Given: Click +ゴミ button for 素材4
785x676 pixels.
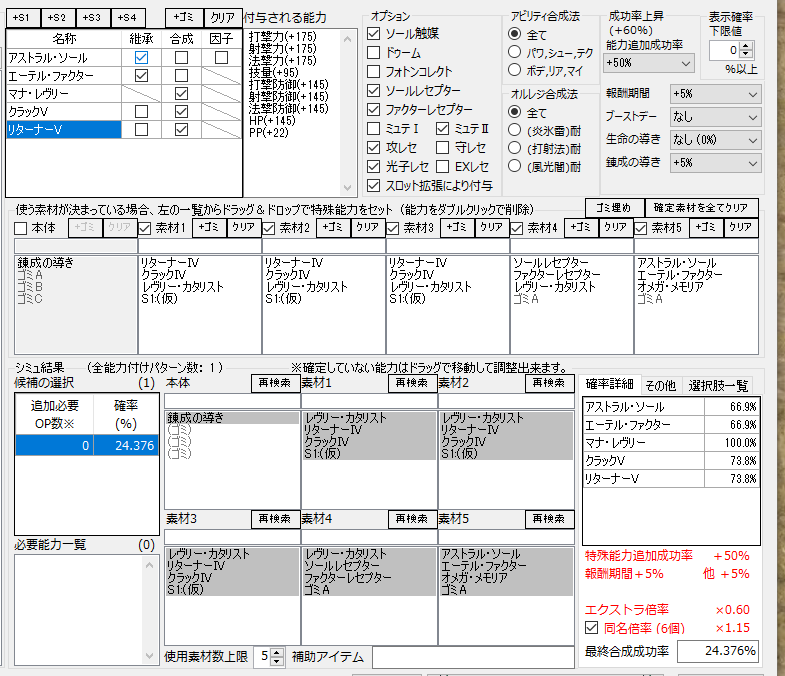Looking at the screenshot, I should [x=581, y=227].
